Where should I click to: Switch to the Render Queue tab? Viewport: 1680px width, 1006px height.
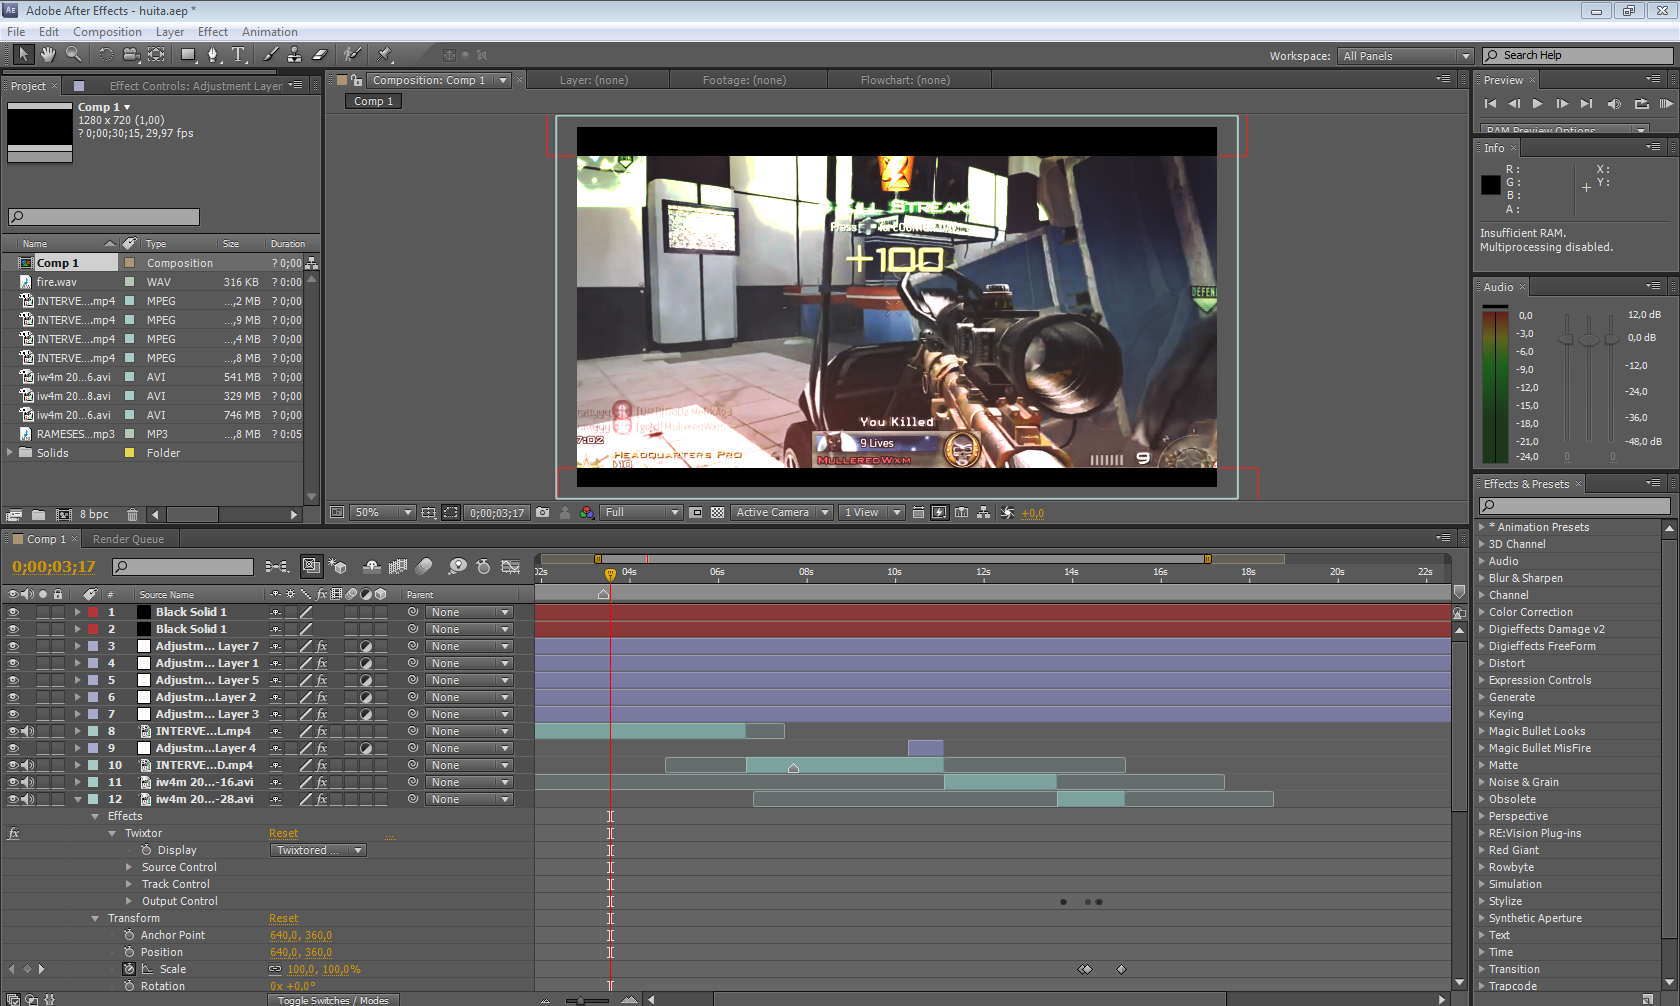pyautogui.click(x=128, y=539)
